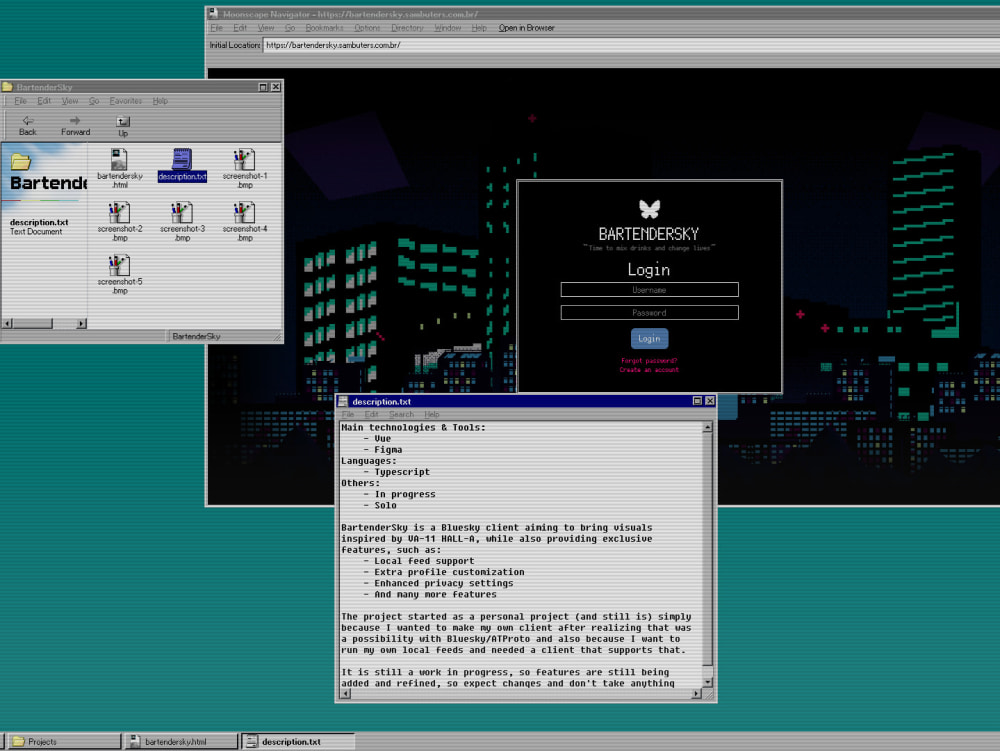Open Help menu in description.txt window
The height and width of the screenshot is (751, 1000).
pos(432,414)
